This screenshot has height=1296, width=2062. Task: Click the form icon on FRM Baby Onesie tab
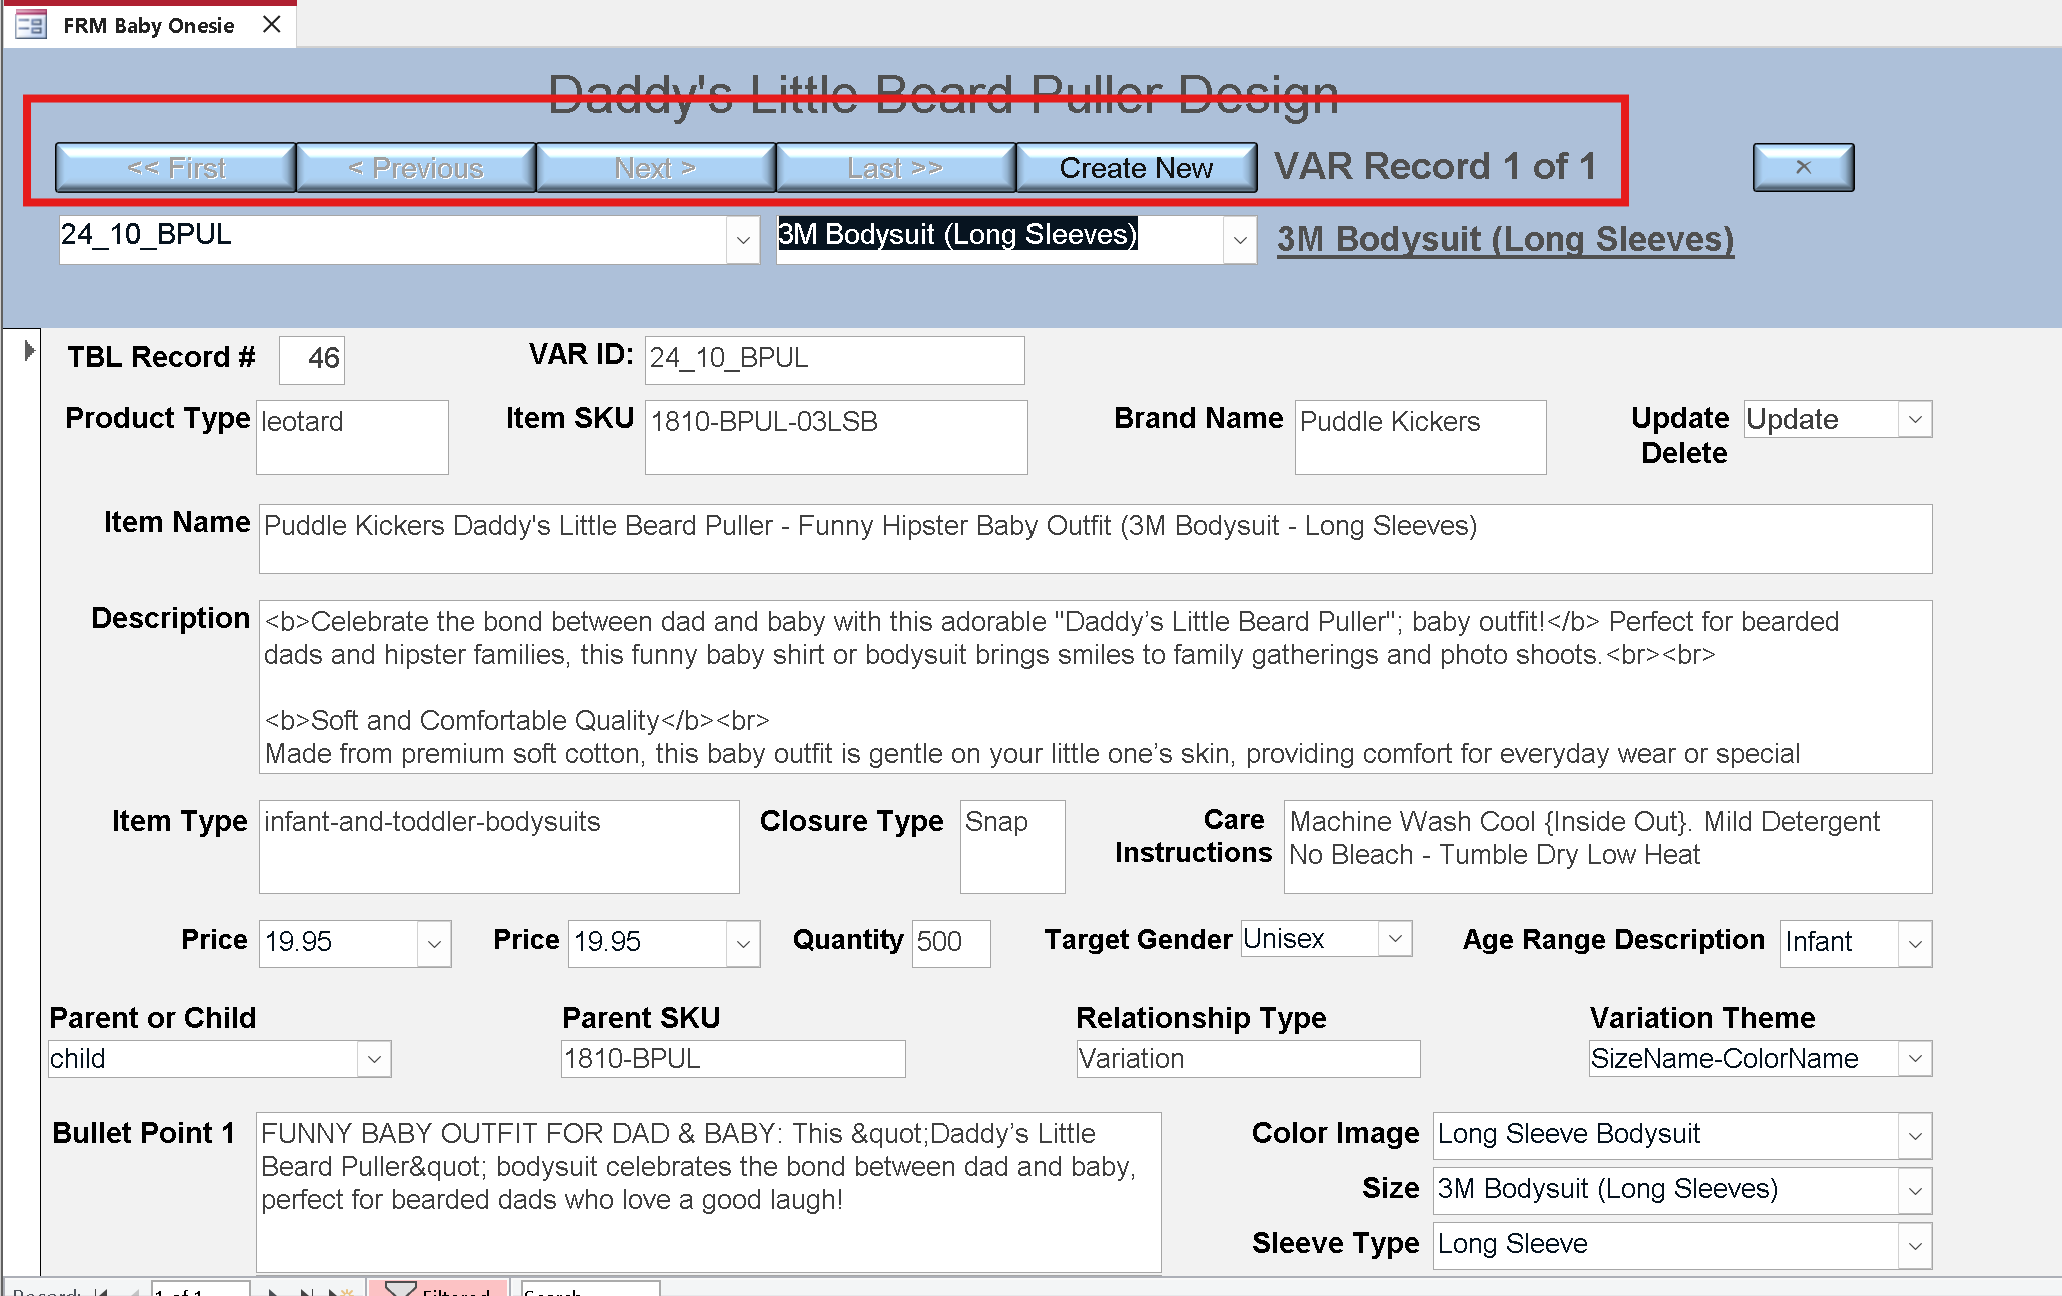[31, 25]
